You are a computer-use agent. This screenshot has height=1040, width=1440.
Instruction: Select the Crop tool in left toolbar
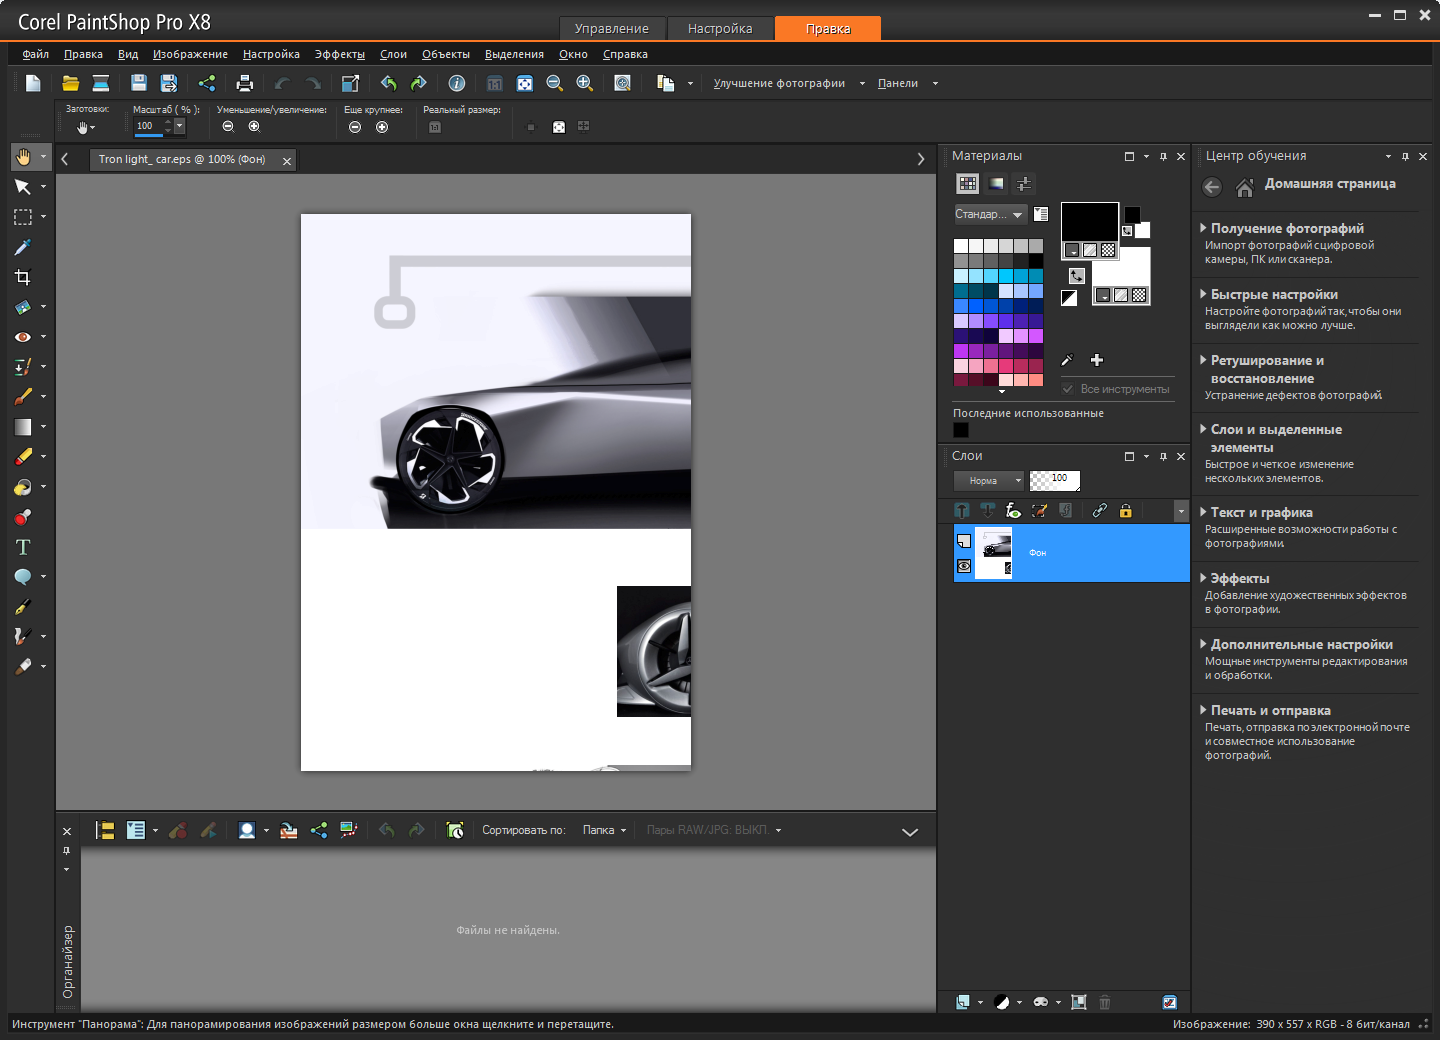click(23, 277)
